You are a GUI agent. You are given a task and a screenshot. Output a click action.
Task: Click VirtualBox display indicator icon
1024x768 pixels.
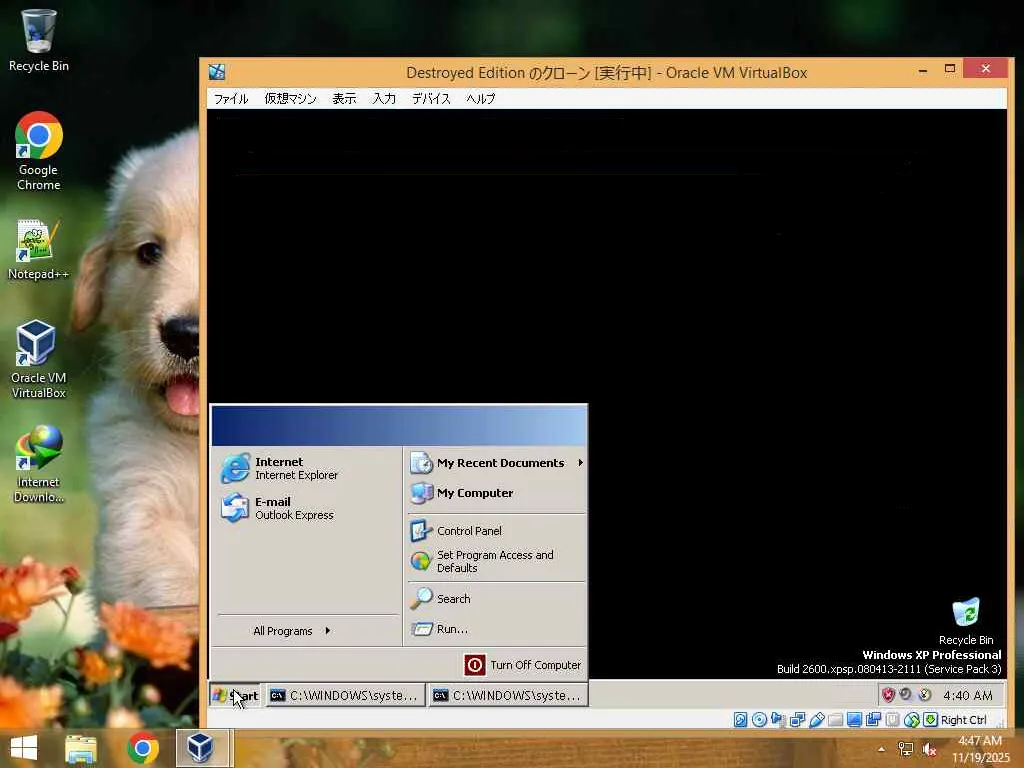[x=854, y=720]
